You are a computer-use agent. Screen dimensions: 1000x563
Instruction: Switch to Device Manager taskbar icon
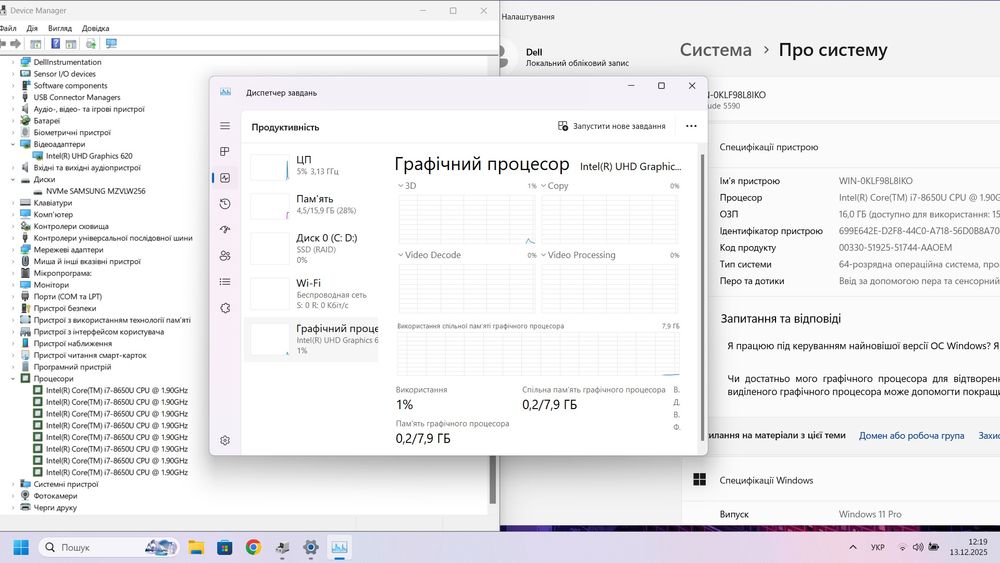coord(283,547)
